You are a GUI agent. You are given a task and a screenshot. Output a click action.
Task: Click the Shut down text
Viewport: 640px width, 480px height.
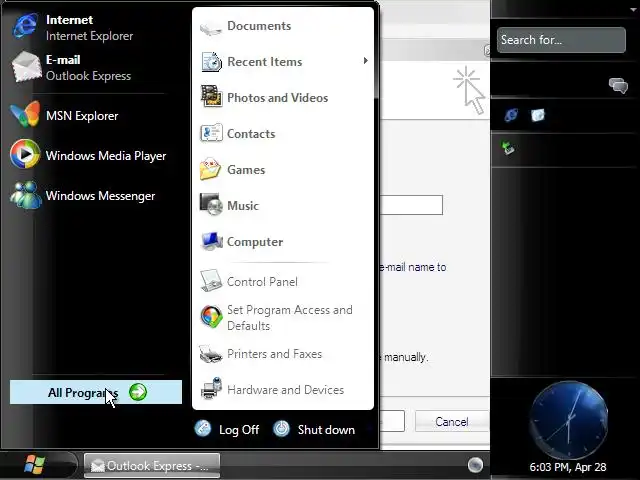point(326,430)
